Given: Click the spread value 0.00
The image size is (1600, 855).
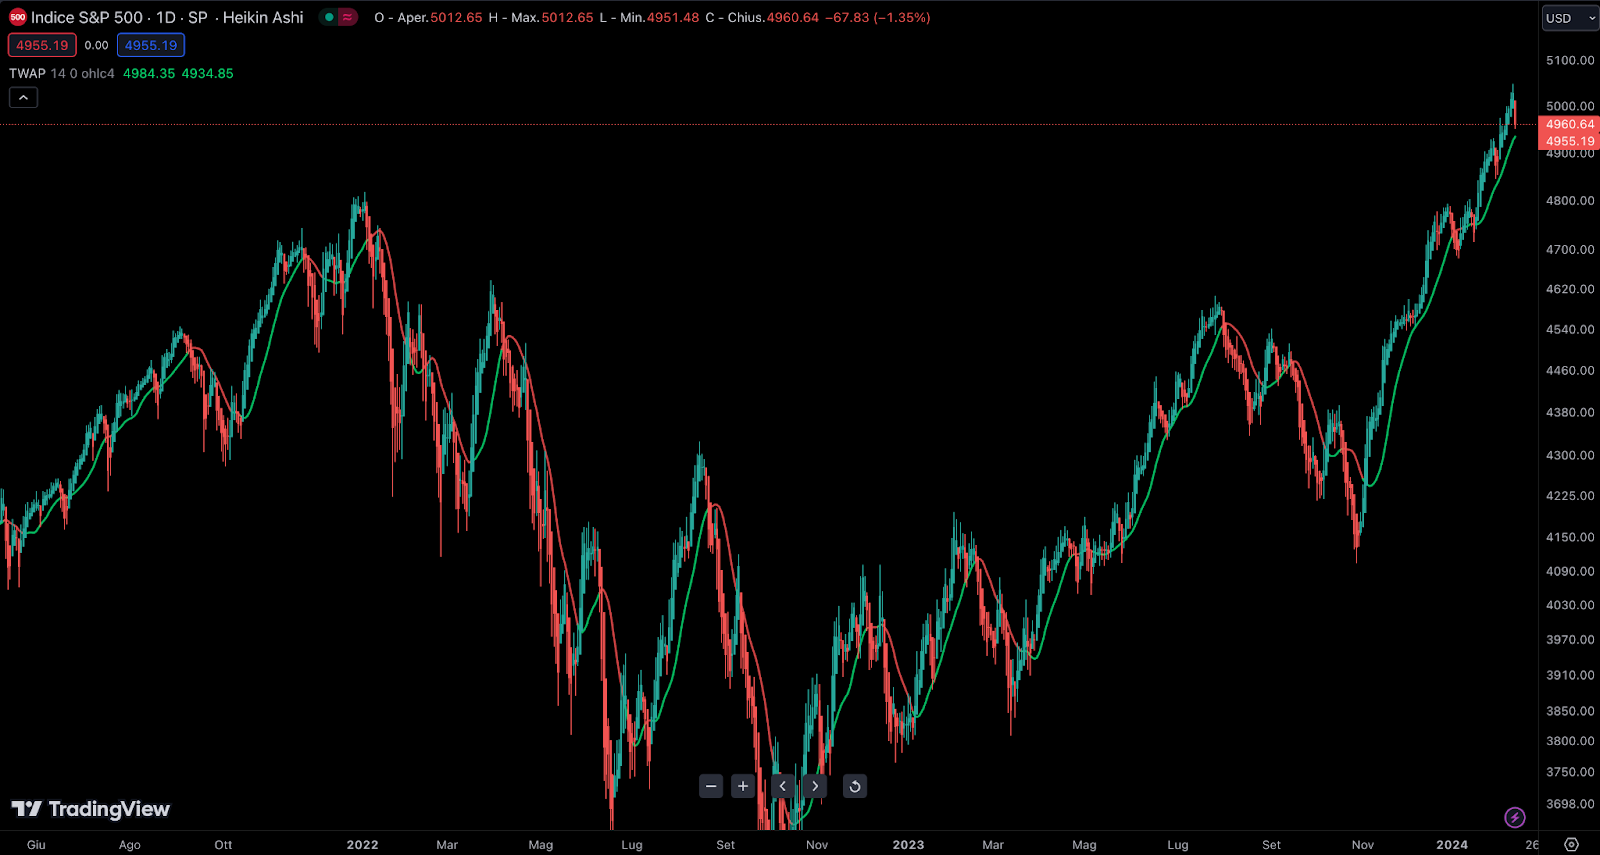Looking at the screenshot, I should pos(96,45).
